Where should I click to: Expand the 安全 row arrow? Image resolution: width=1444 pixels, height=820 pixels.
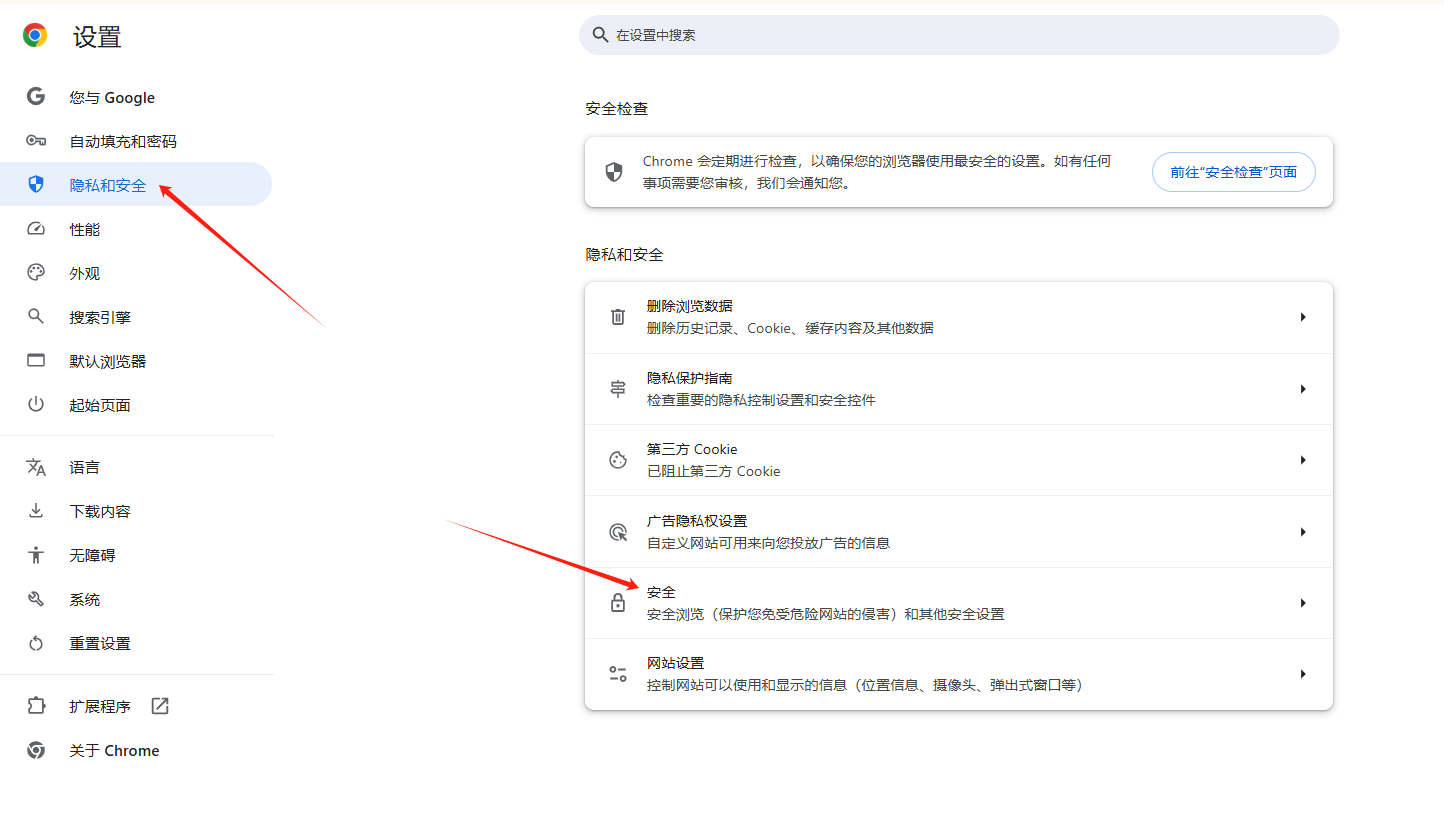pyautogui.click(x=1303, y=603)
